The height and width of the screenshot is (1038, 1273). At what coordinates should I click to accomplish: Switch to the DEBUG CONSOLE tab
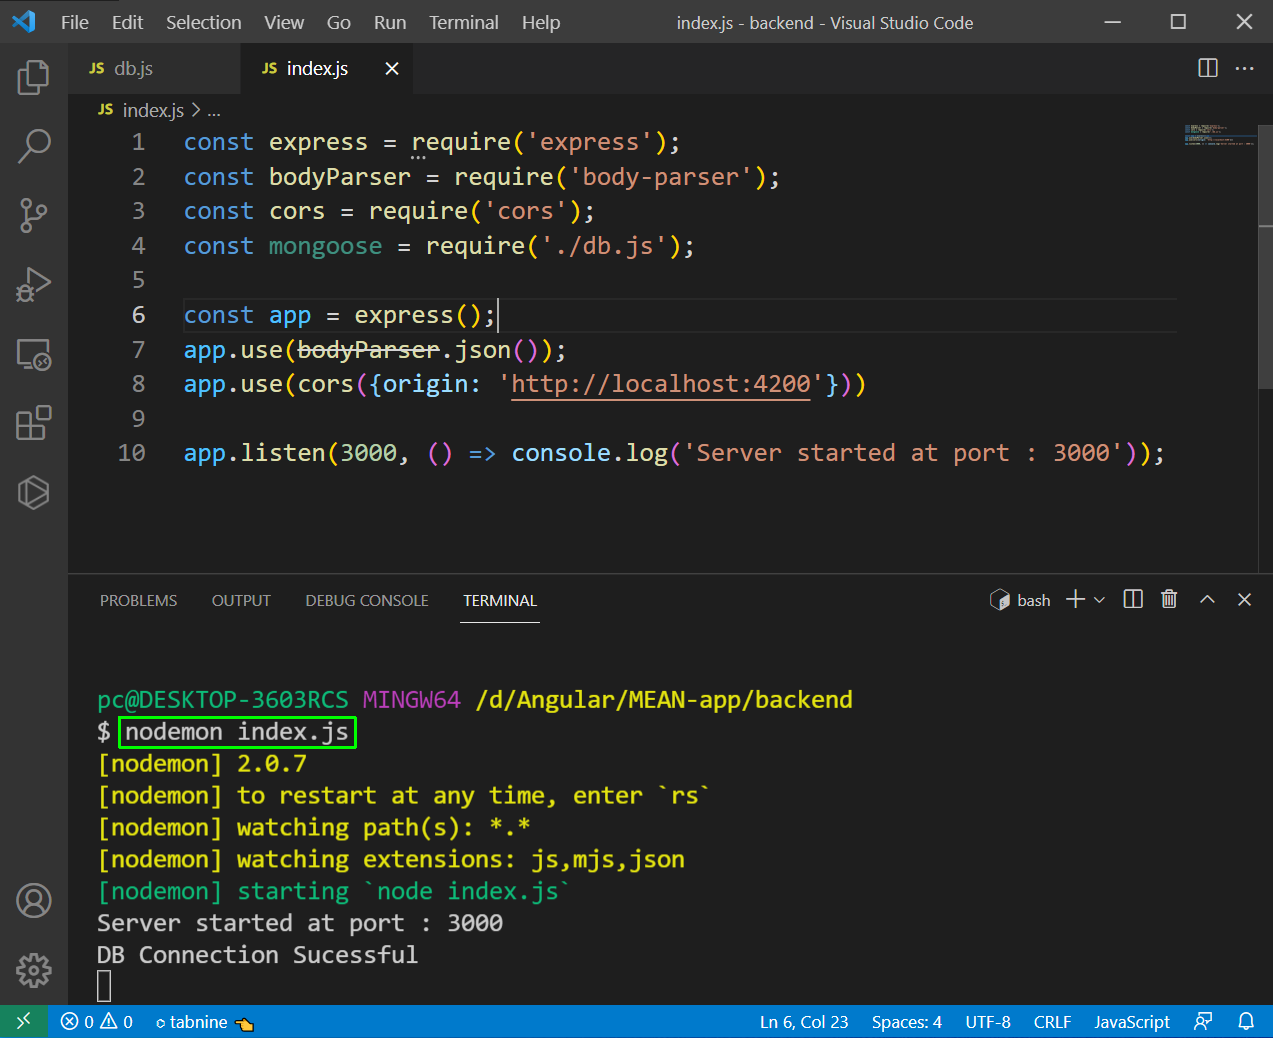[x=367, y=600]
